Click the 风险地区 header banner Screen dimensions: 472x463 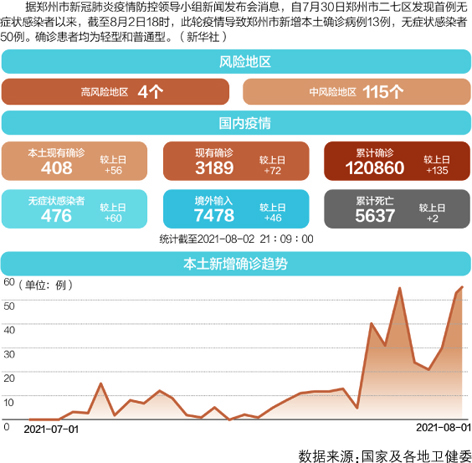click(236, 62)
